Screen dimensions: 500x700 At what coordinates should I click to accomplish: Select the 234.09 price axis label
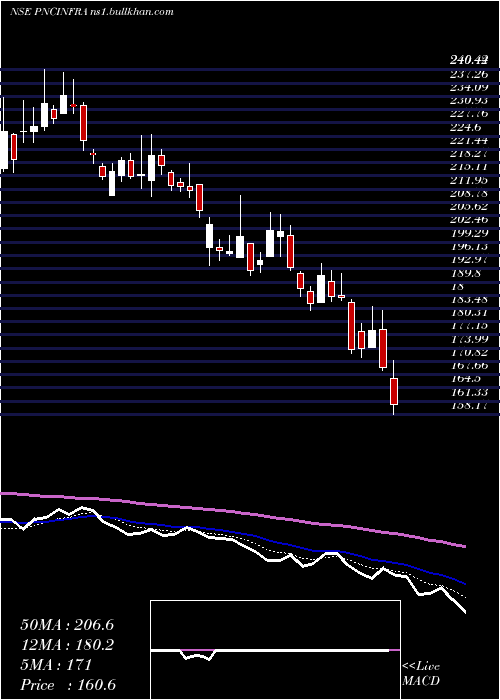coord(468,87)
